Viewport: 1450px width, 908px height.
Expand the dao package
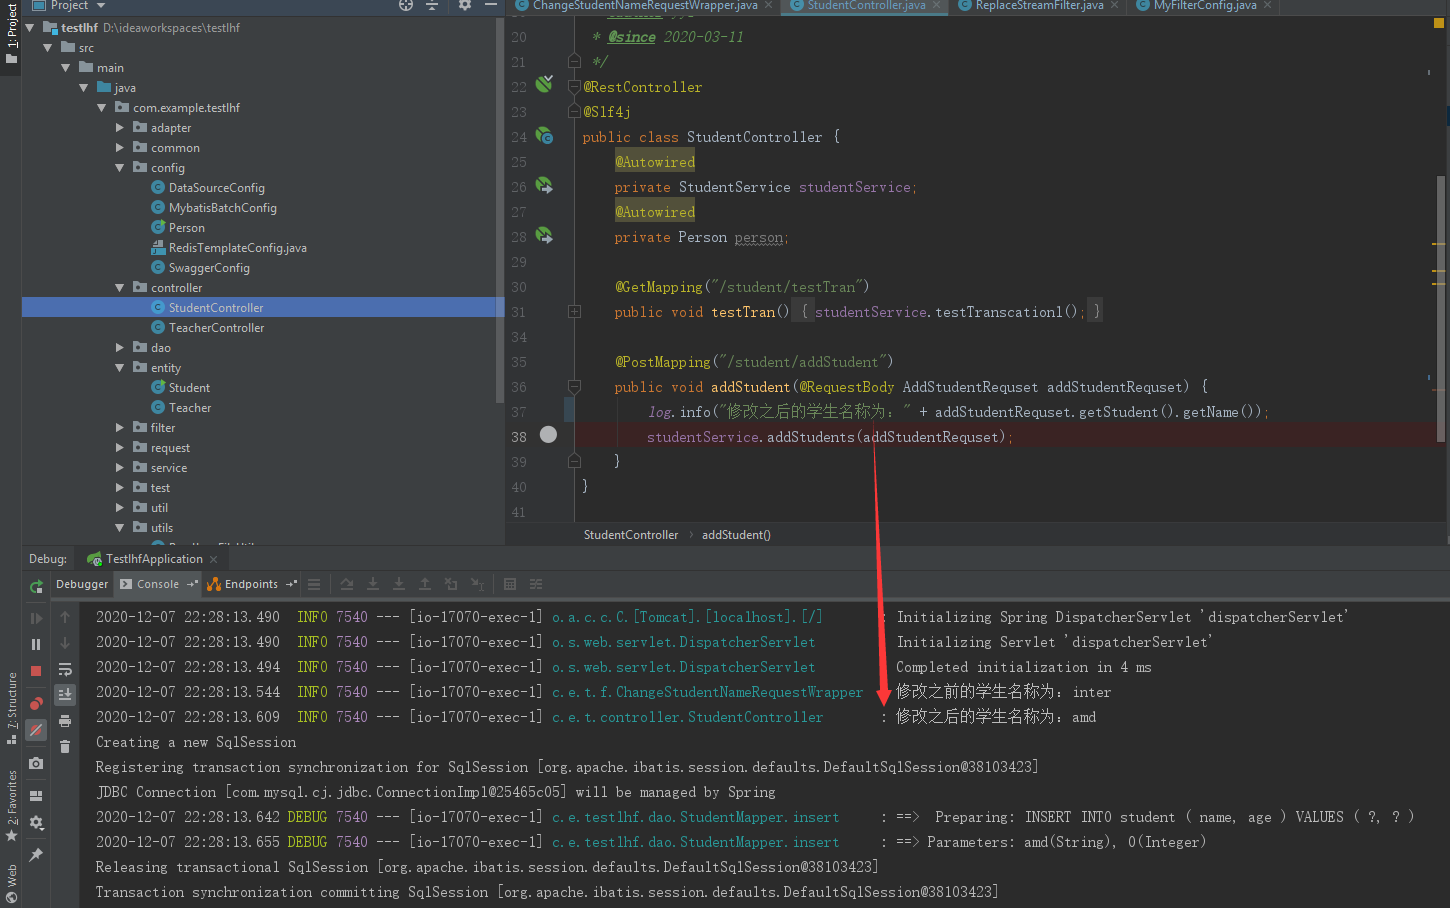click(119, 347)
